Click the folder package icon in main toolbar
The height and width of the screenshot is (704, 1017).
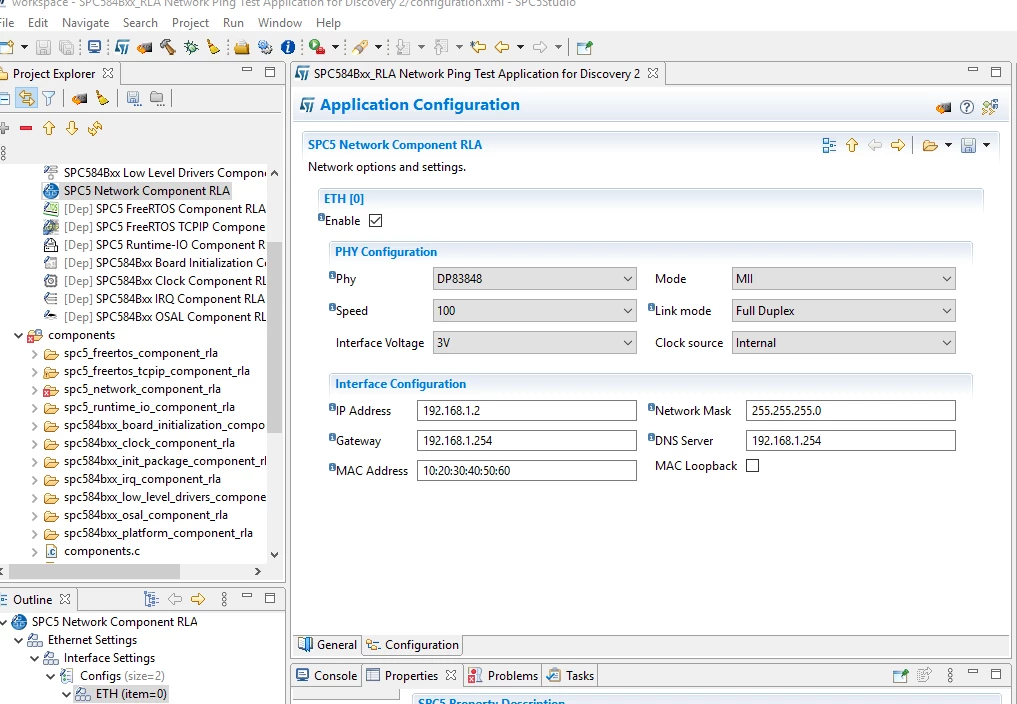click(242, 47)
